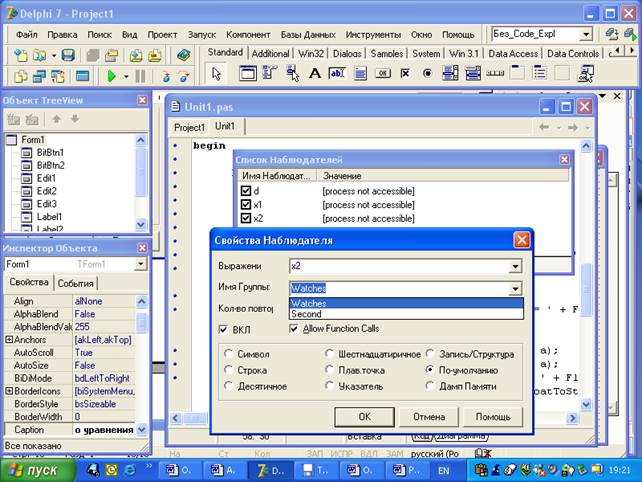Toggle the ВКЛ checkbox
The image size is (642, 482).
tap(223, 330)
